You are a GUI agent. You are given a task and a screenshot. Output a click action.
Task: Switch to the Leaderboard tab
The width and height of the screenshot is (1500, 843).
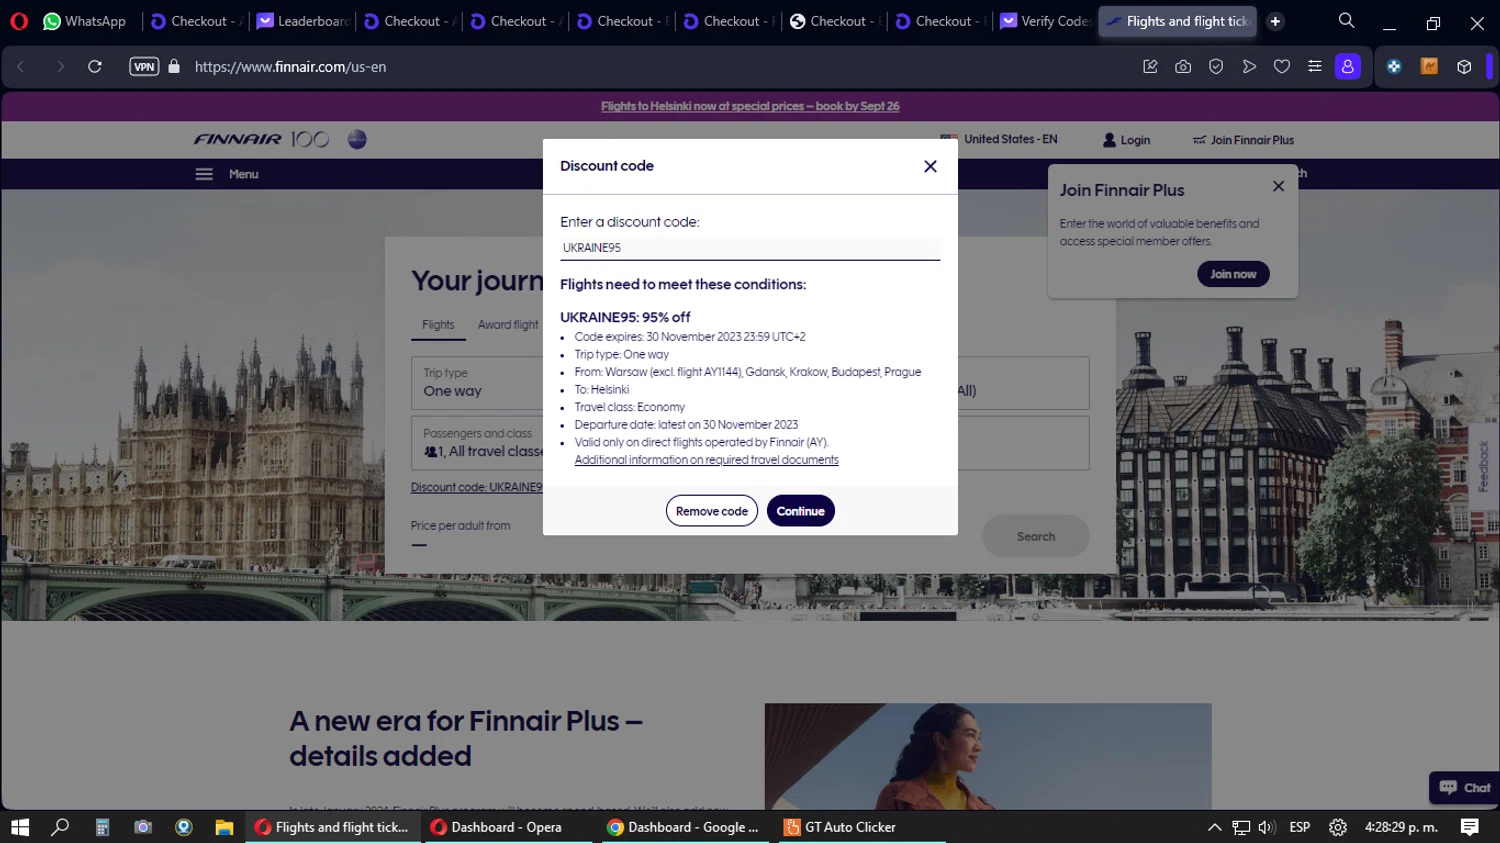(x=304, y=21)
